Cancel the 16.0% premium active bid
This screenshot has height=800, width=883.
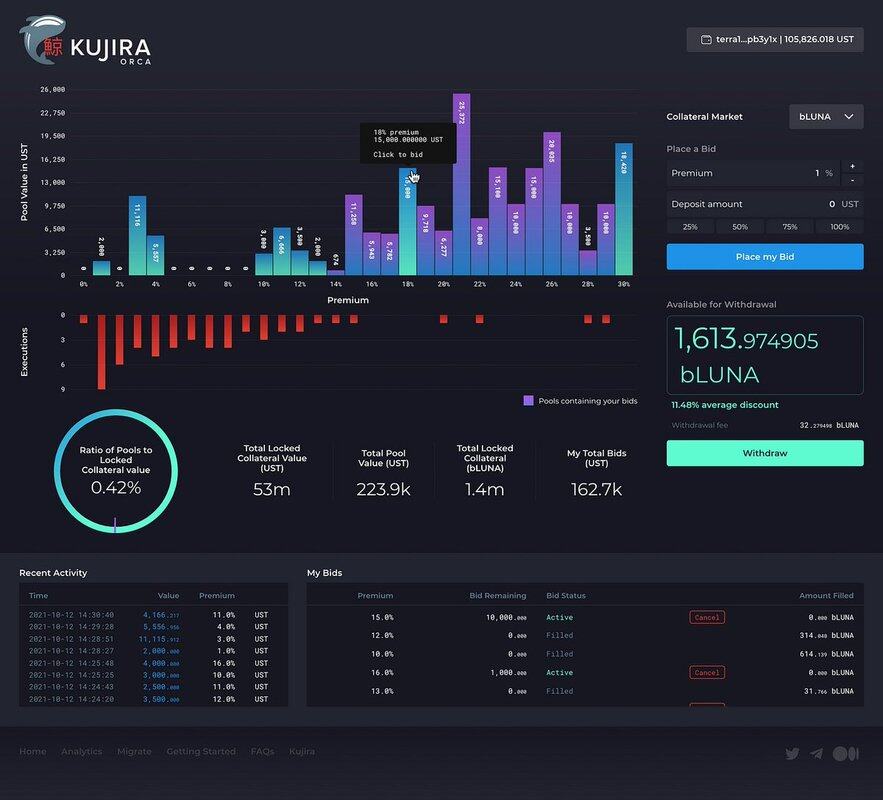tap(706, 672)
